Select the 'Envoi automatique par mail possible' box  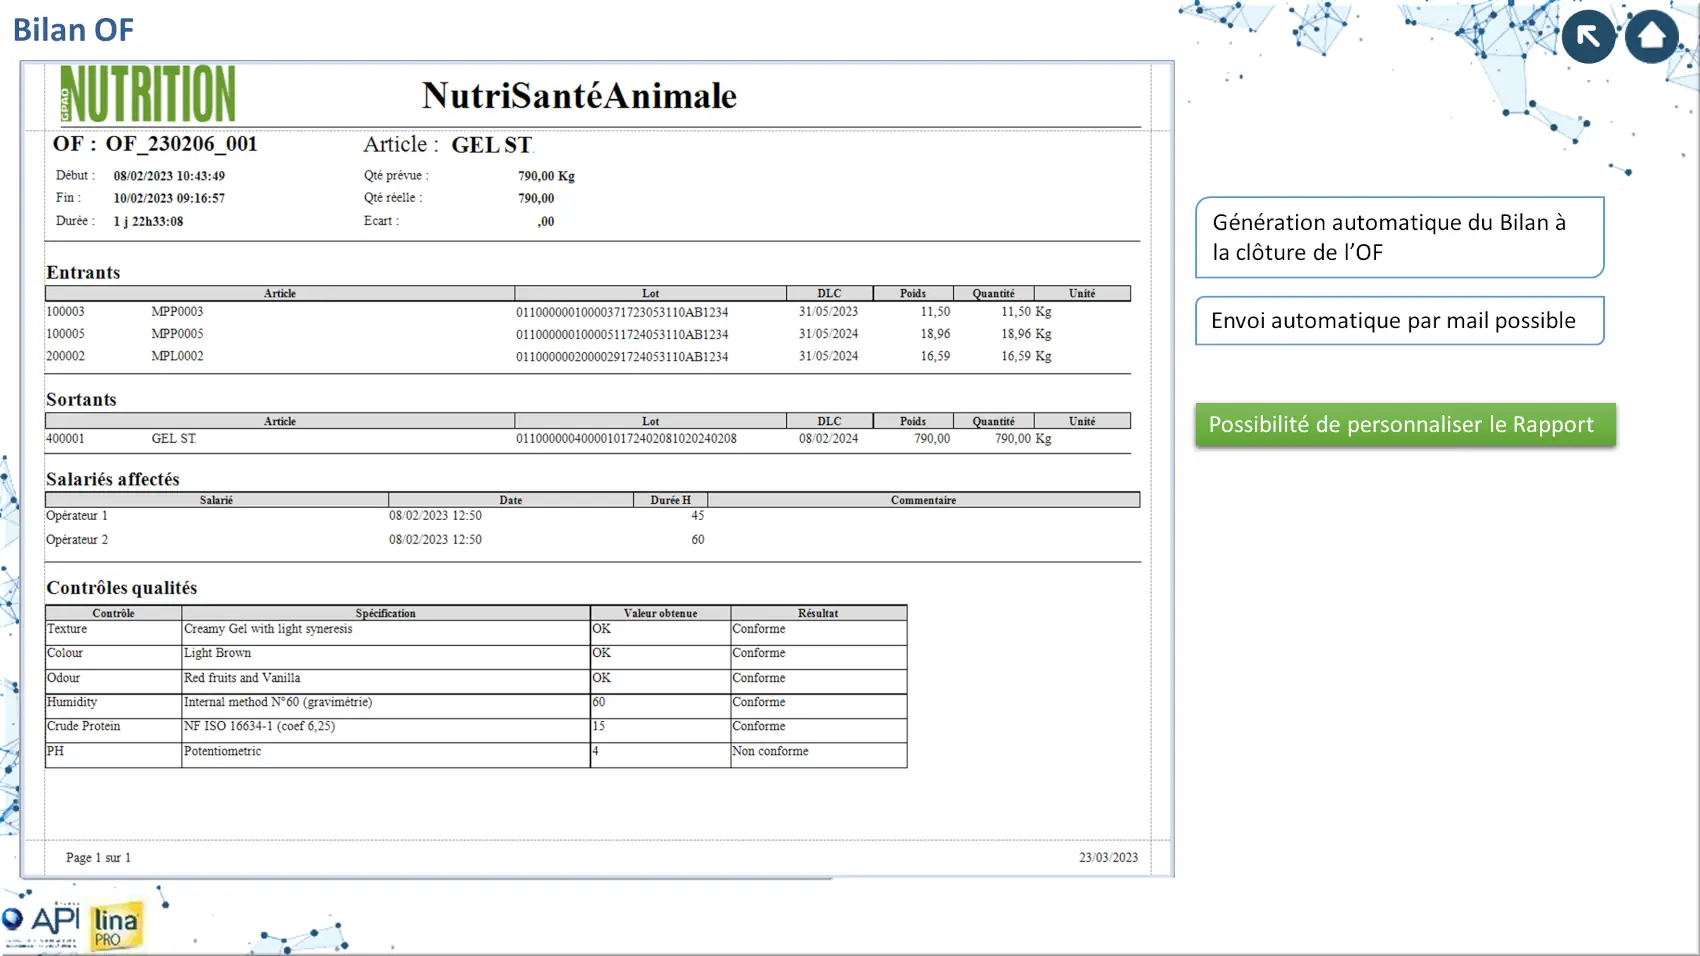[x=1399, y=321]
